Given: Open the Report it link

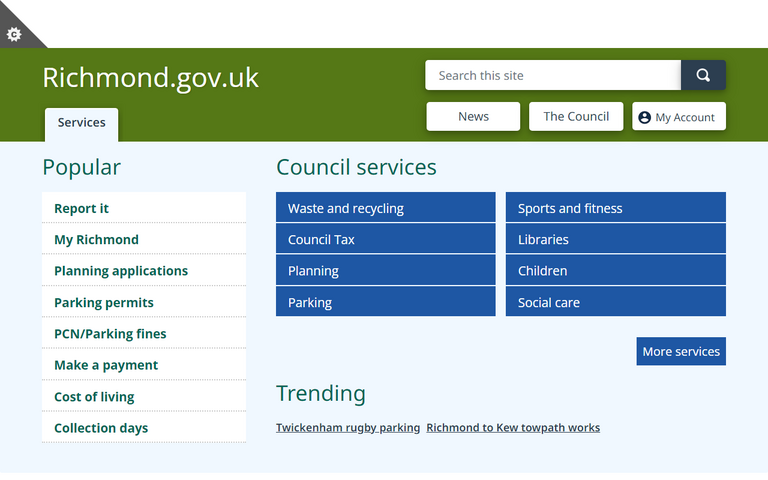Looking at the screenshot, I should (x=82, y=208).
